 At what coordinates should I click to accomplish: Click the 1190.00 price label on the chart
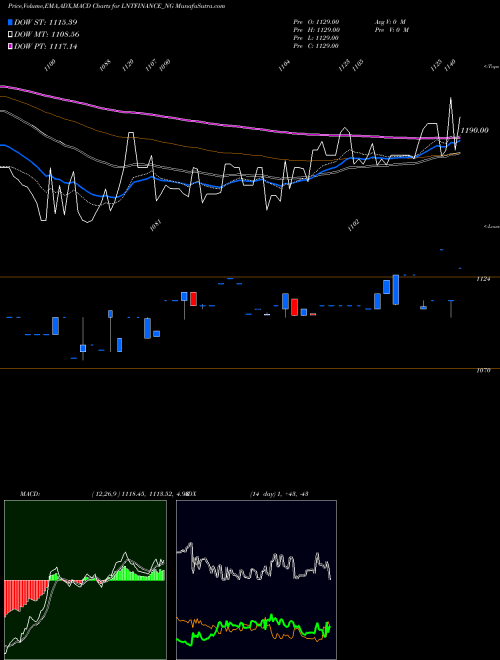tap(475, 130)
